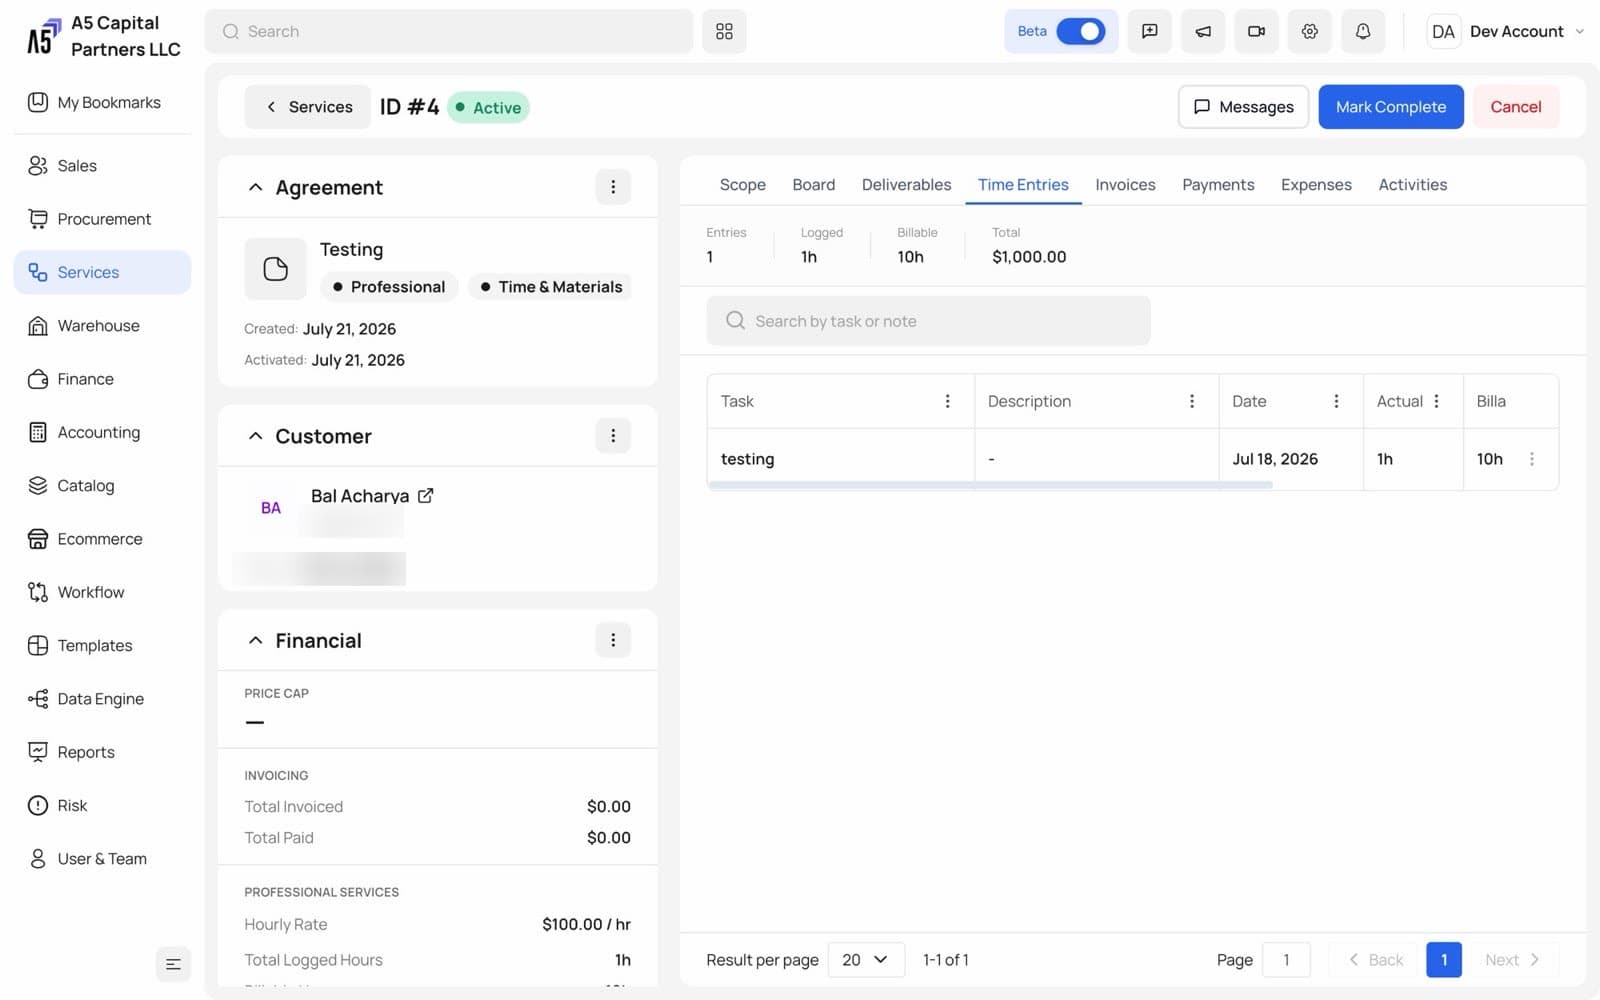
Task: Switch to the Expenses tab
Action: [x=1316, y=185]
